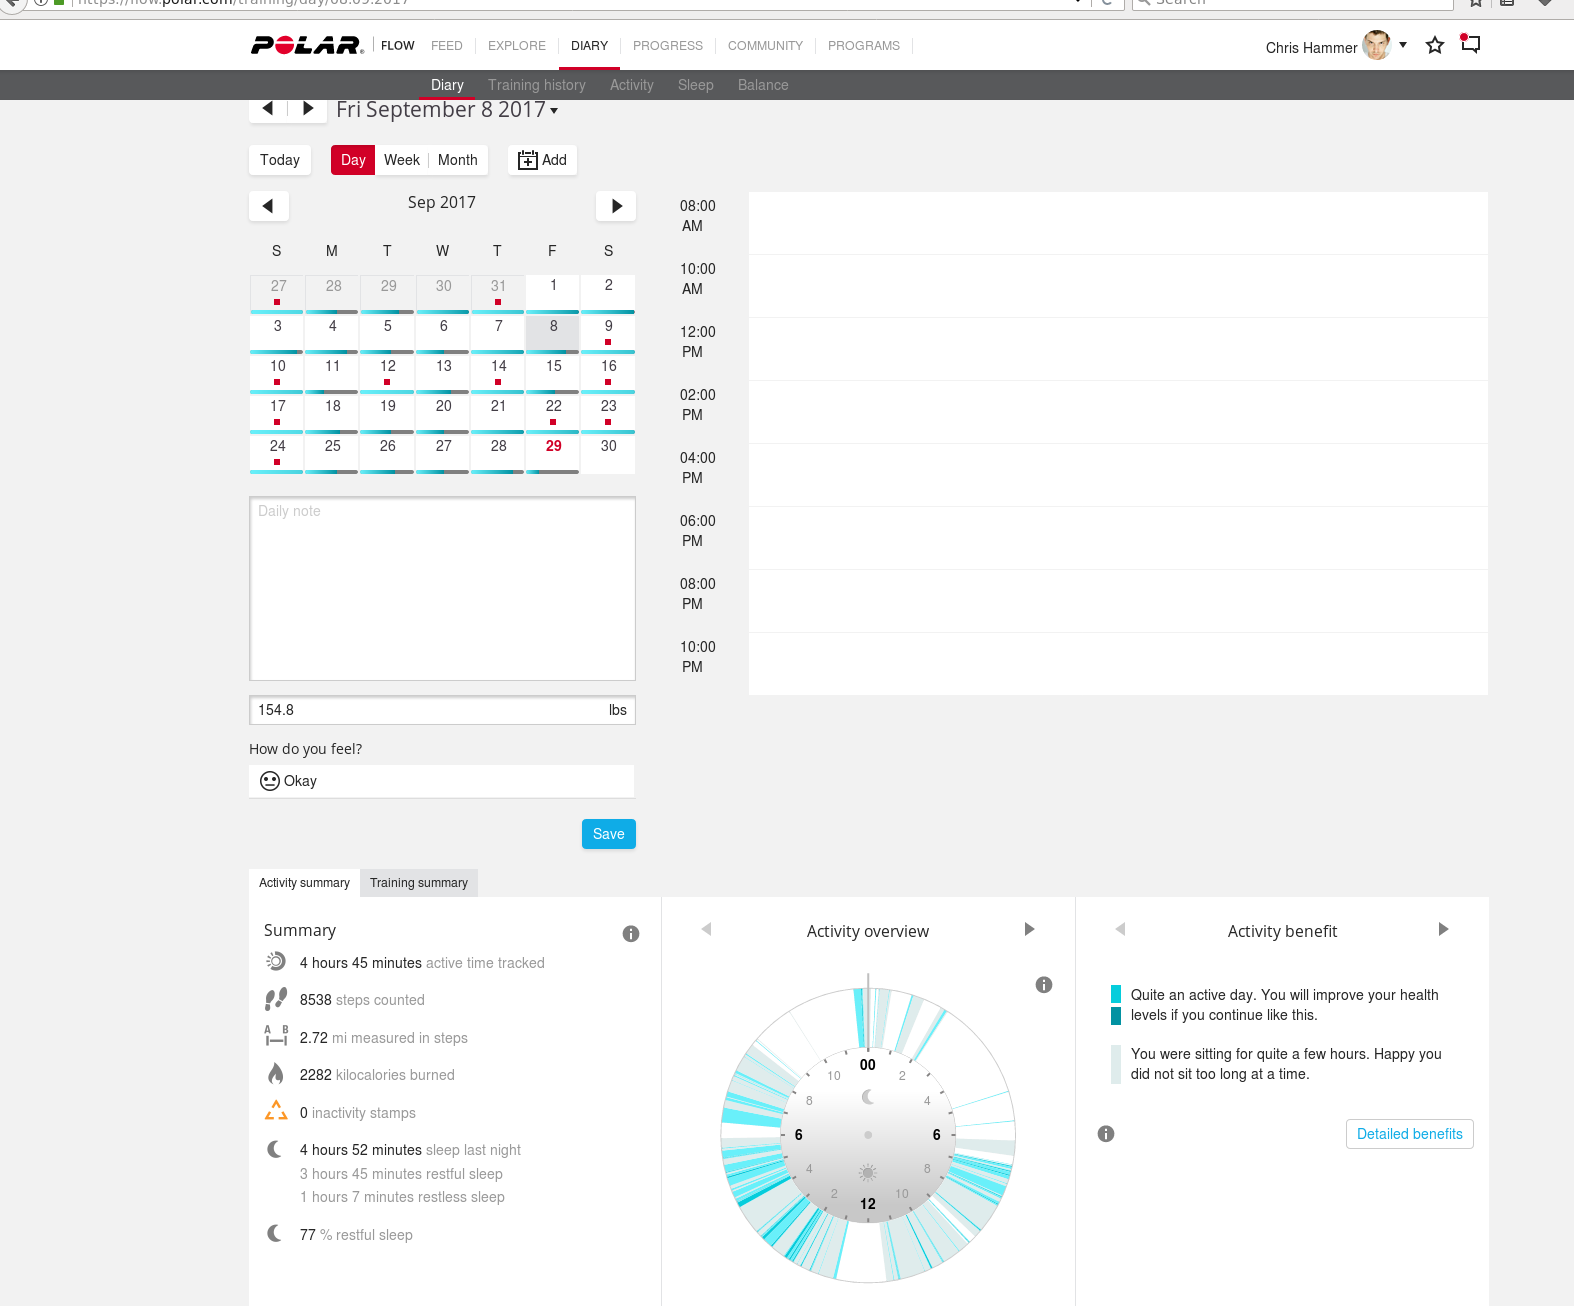
Task: Click the restful sleep percent moon icon
Action: (x=274, y=1233)
